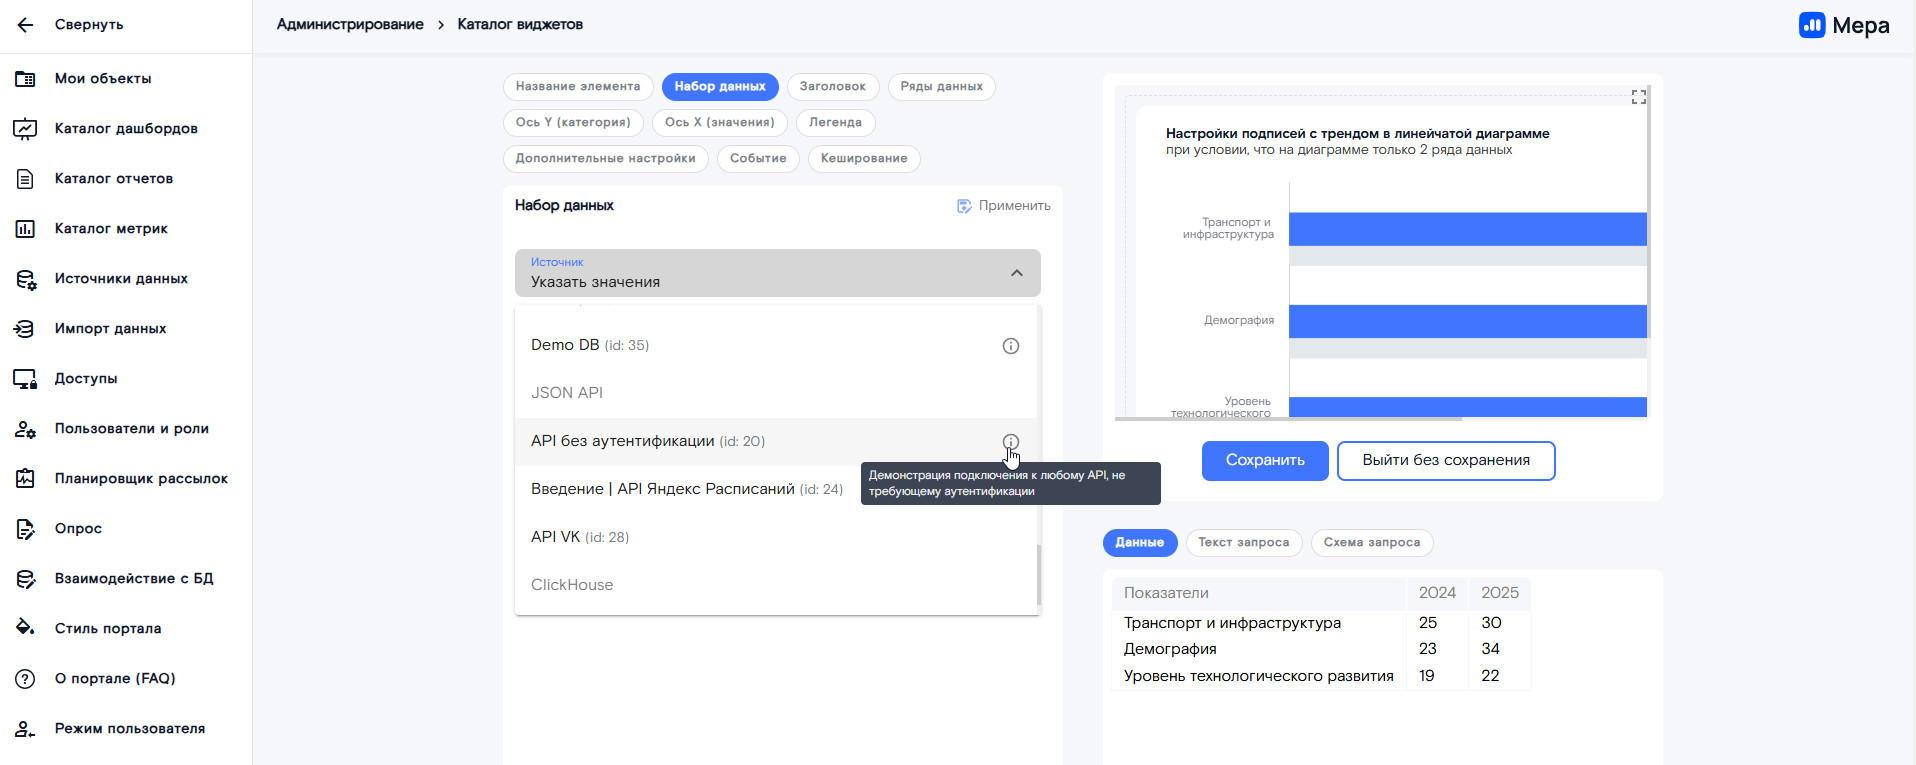Viewport: 1916px width, 765px height.
Task: Click Выйти без сохранения button
Action: point(1445,461)
